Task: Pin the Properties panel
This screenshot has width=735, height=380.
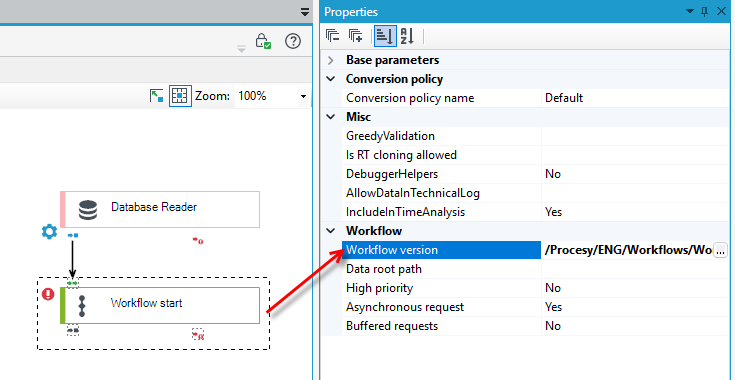Action: (x=704, y=12)
